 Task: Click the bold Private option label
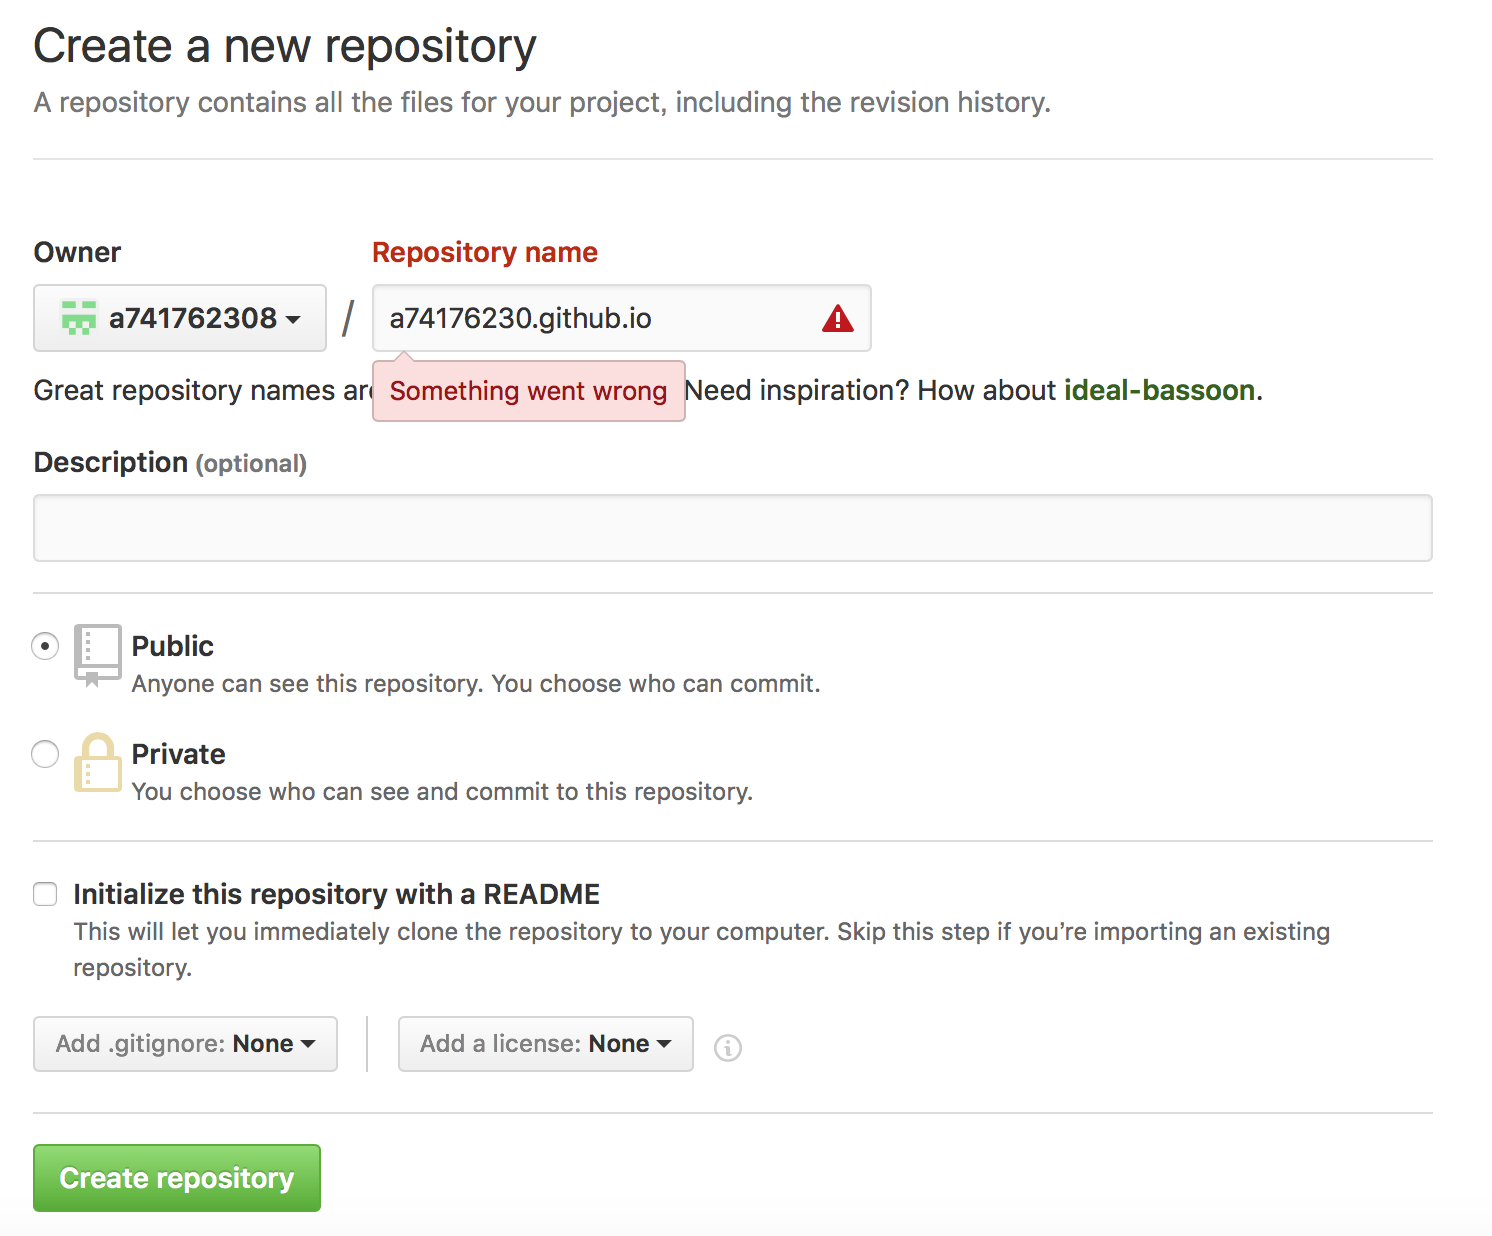[178, 754]
